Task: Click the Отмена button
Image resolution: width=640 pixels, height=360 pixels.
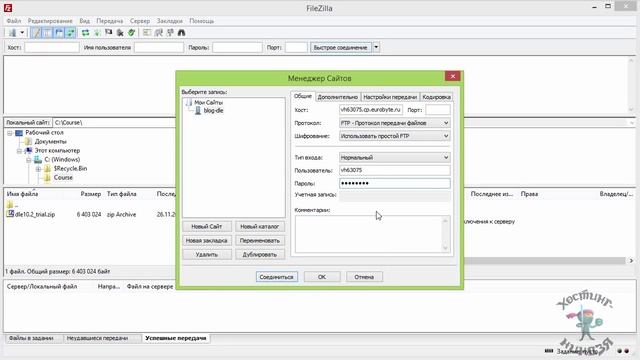Action: tap(364, 277)
